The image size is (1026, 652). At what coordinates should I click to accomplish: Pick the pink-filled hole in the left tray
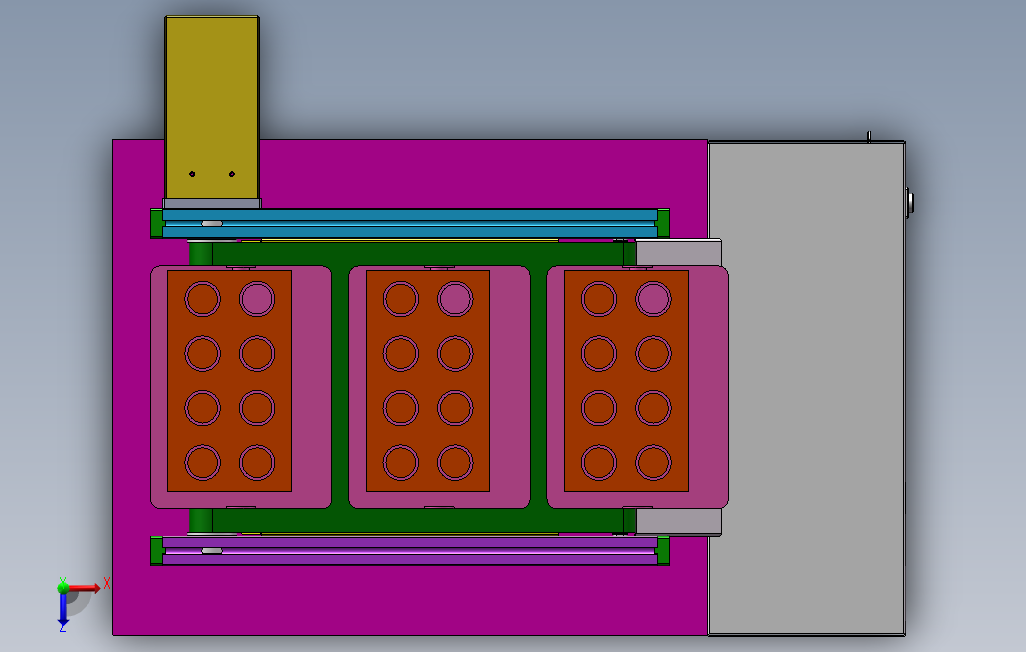[257, 299]
